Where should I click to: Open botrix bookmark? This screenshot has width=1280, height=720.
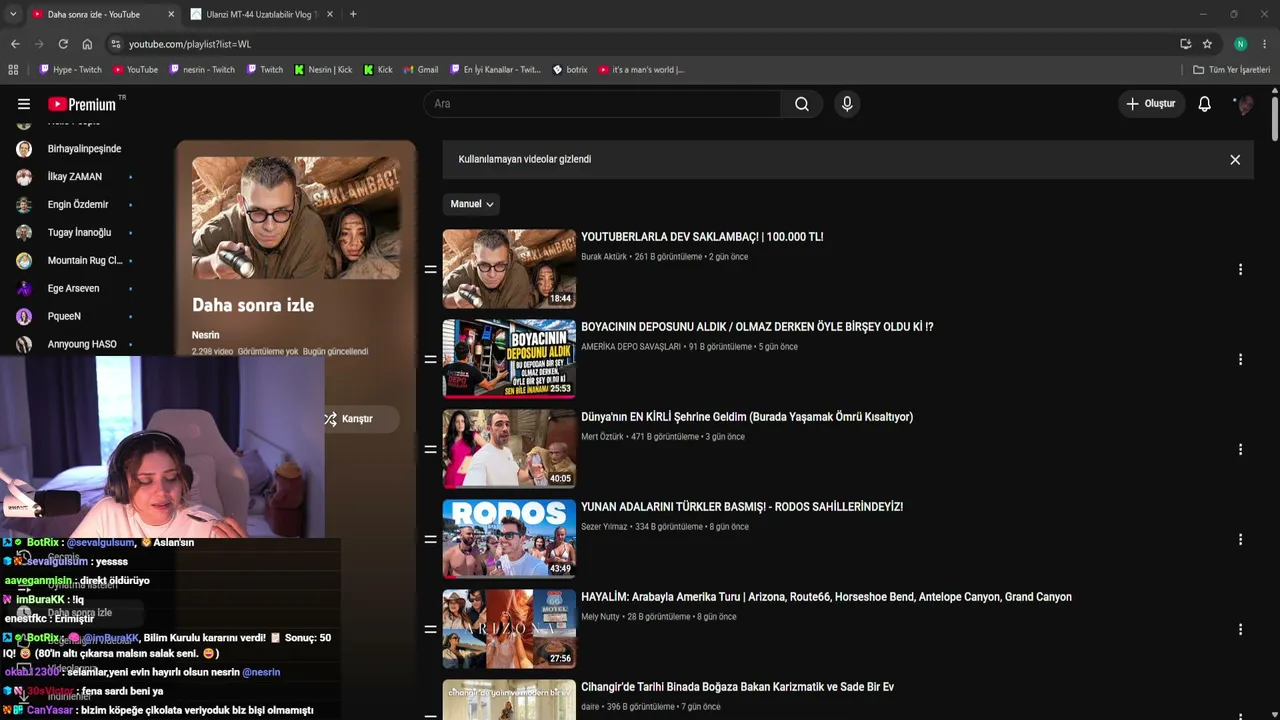tap(570, 70)
